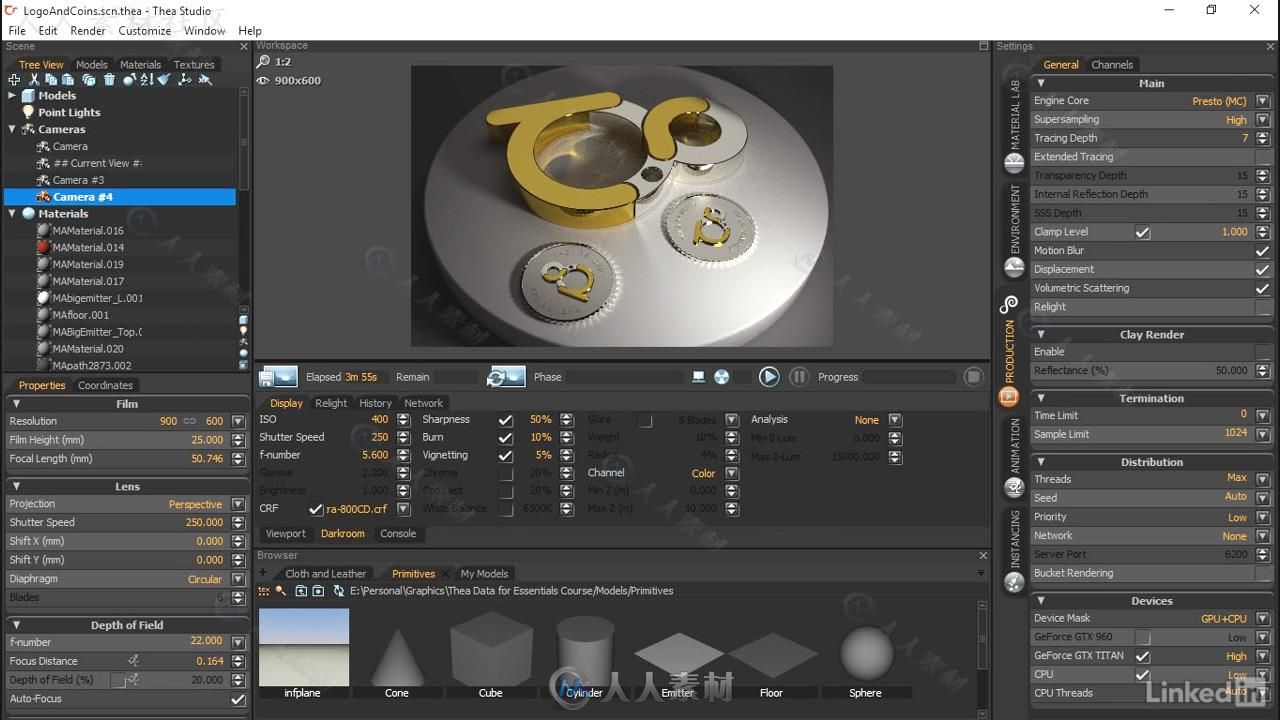The image size is (1280, 720).
Task: Click the delete trash icon in Scene toolbar
Action: 109,80
